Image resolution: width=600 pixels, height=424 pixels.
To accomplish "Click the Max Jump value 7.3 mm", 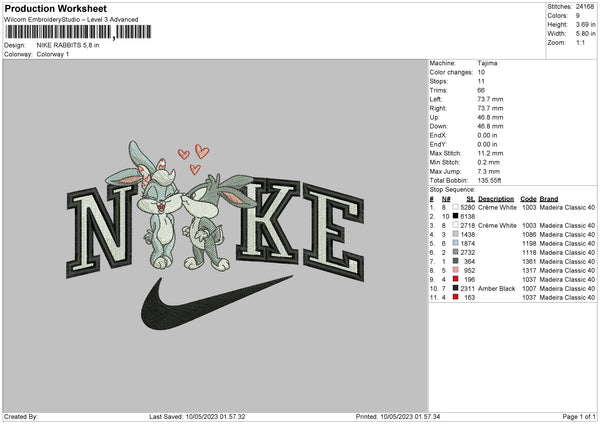I will click(x=489, y=171).
